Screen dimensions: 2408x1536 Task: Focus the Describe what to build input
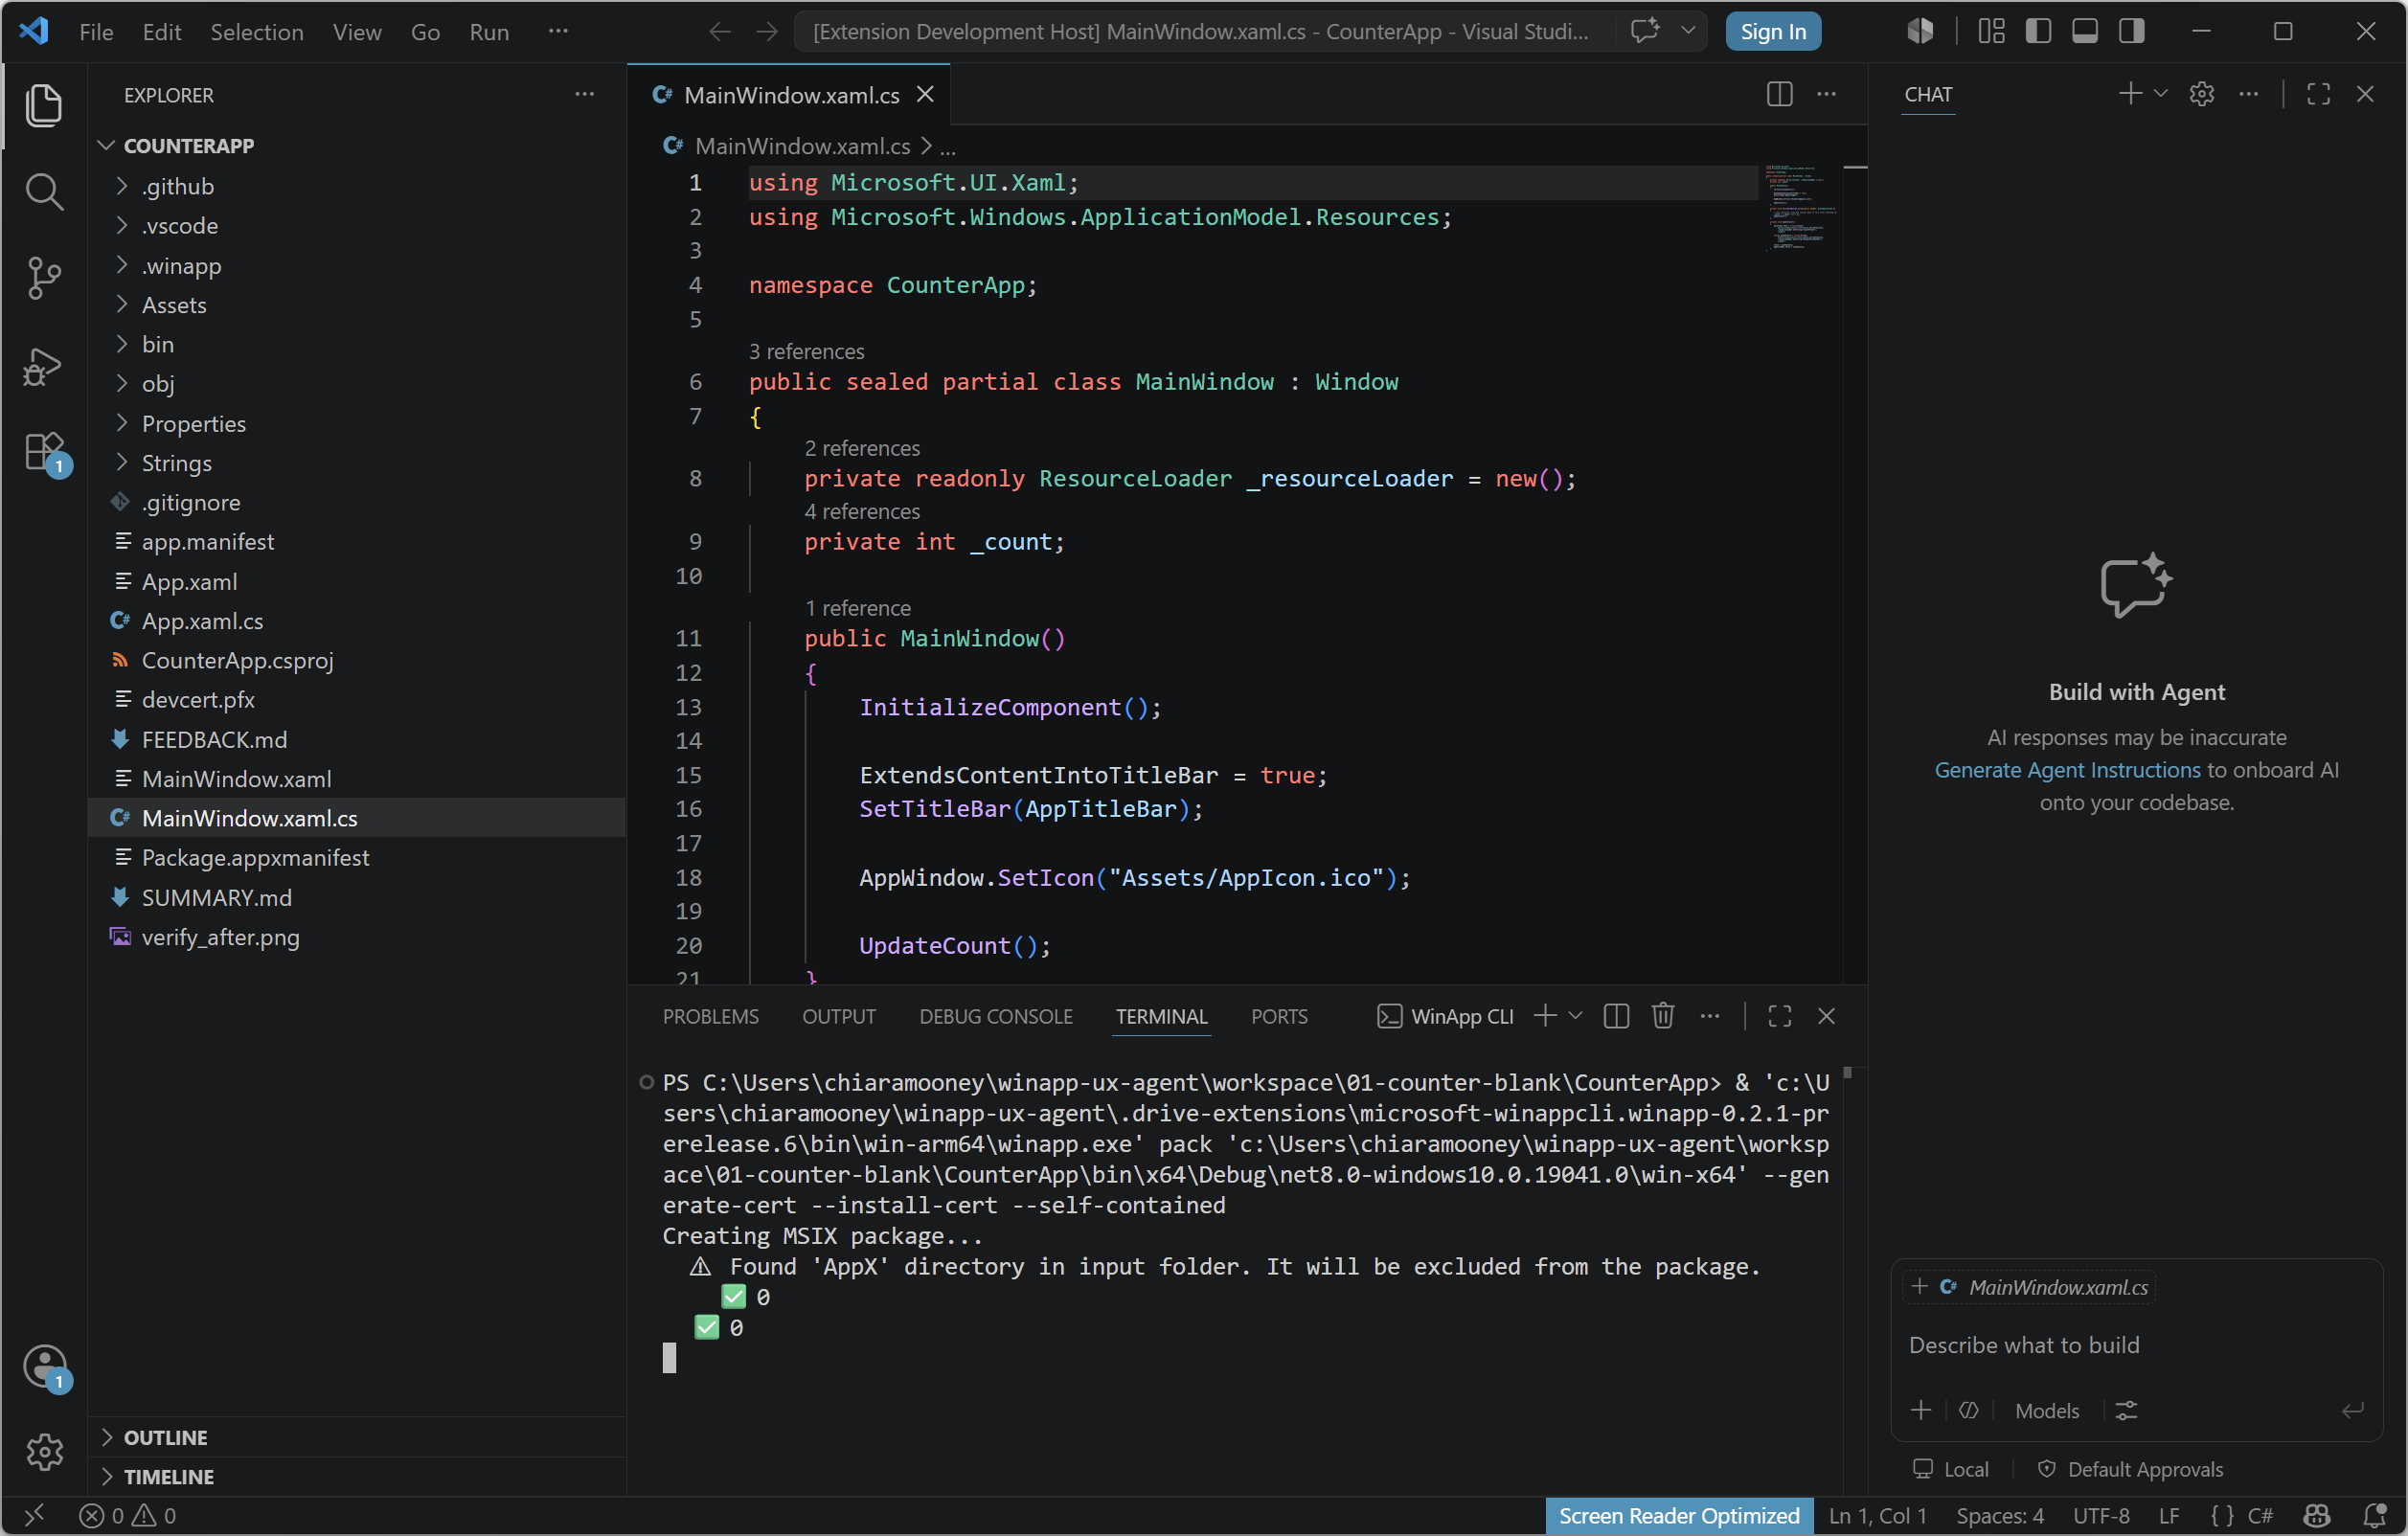2137,1345
